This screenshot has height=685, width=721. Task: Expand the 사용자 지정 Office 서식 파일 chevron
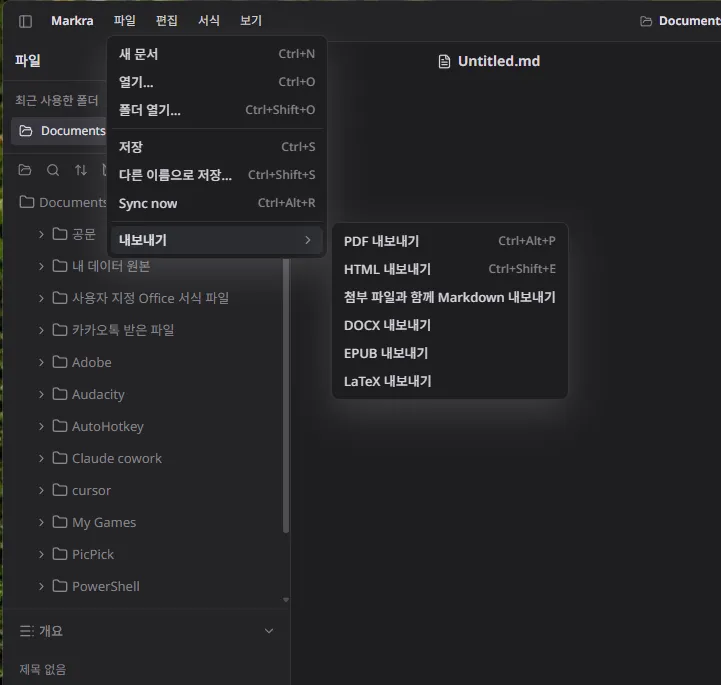point(41,298)
